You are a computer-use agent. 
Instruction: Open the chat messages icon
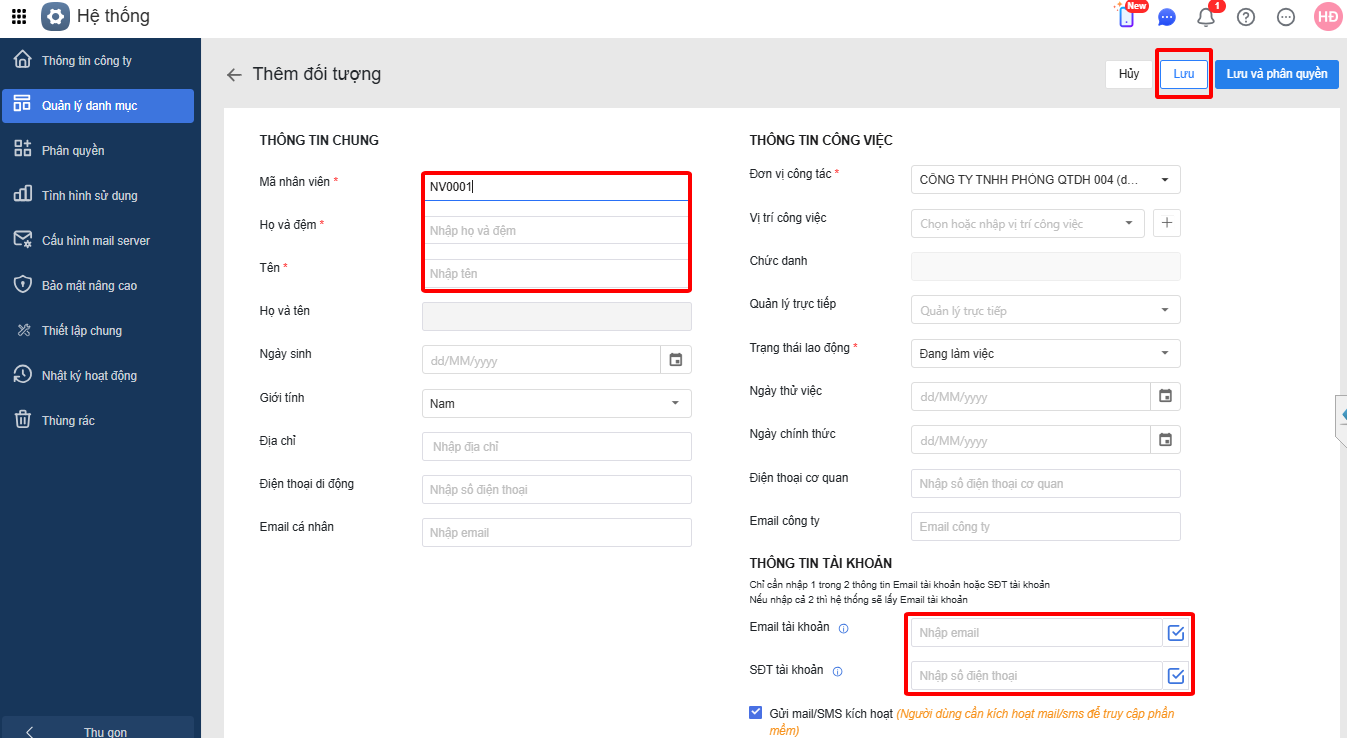tap(1167, 17)
